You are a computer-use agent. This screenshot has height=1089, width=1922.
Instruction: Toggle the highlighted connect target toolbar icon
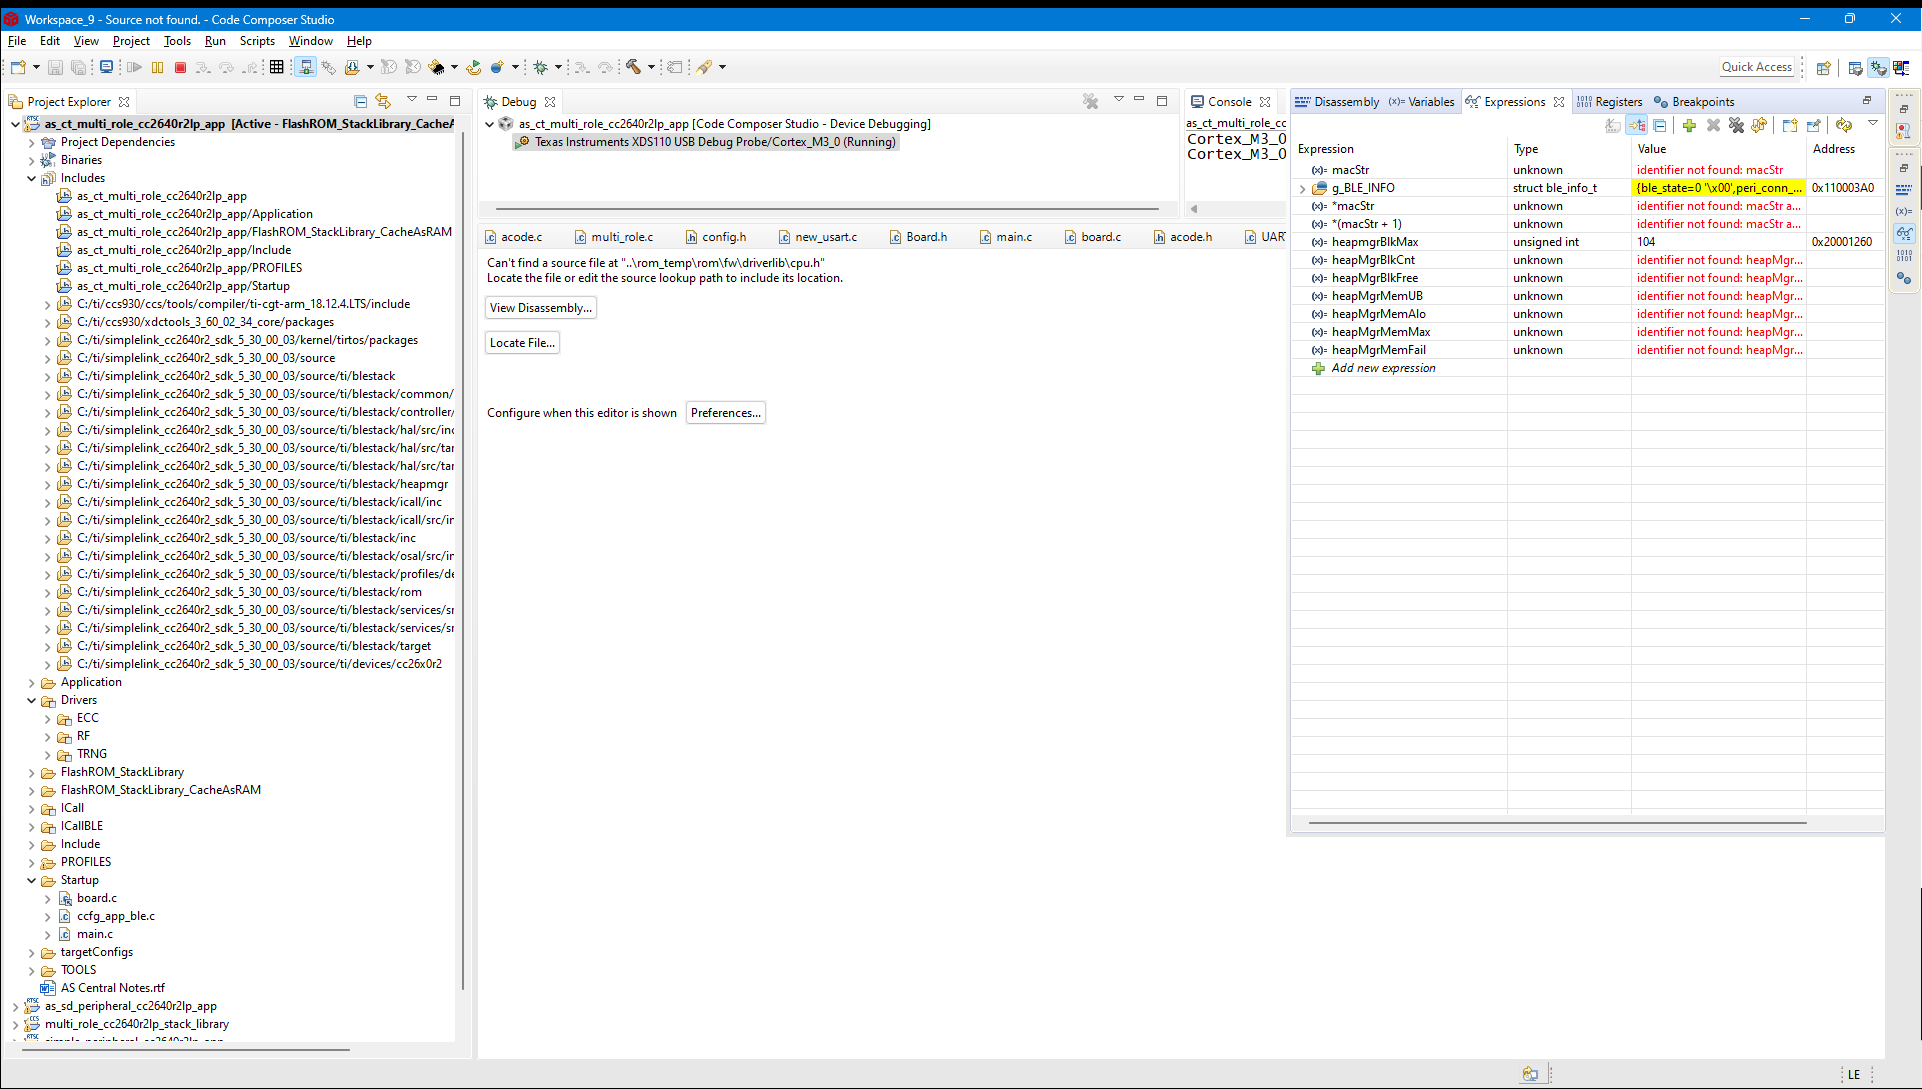[x=305, y=67]
